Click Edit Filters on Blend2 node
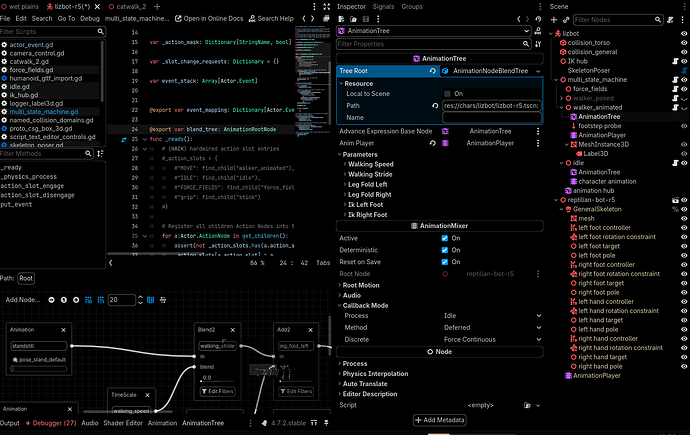This screenshot has height=435, width=690. coord(217,391)
